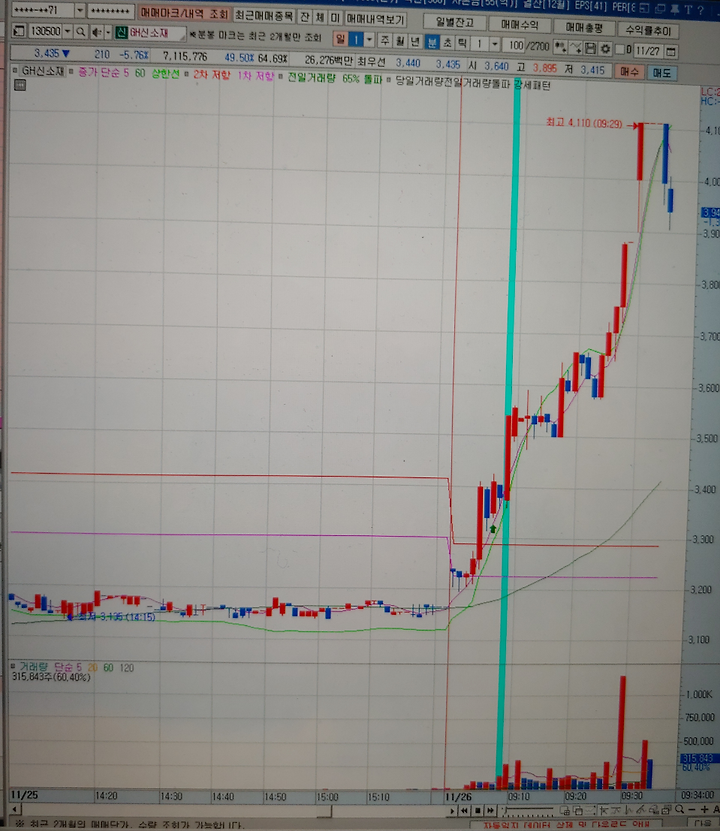This screenshot has width=720, height=831.
Task: Click the T font icon in title bar
Action: pyautogui.click(x=688, y=9)
